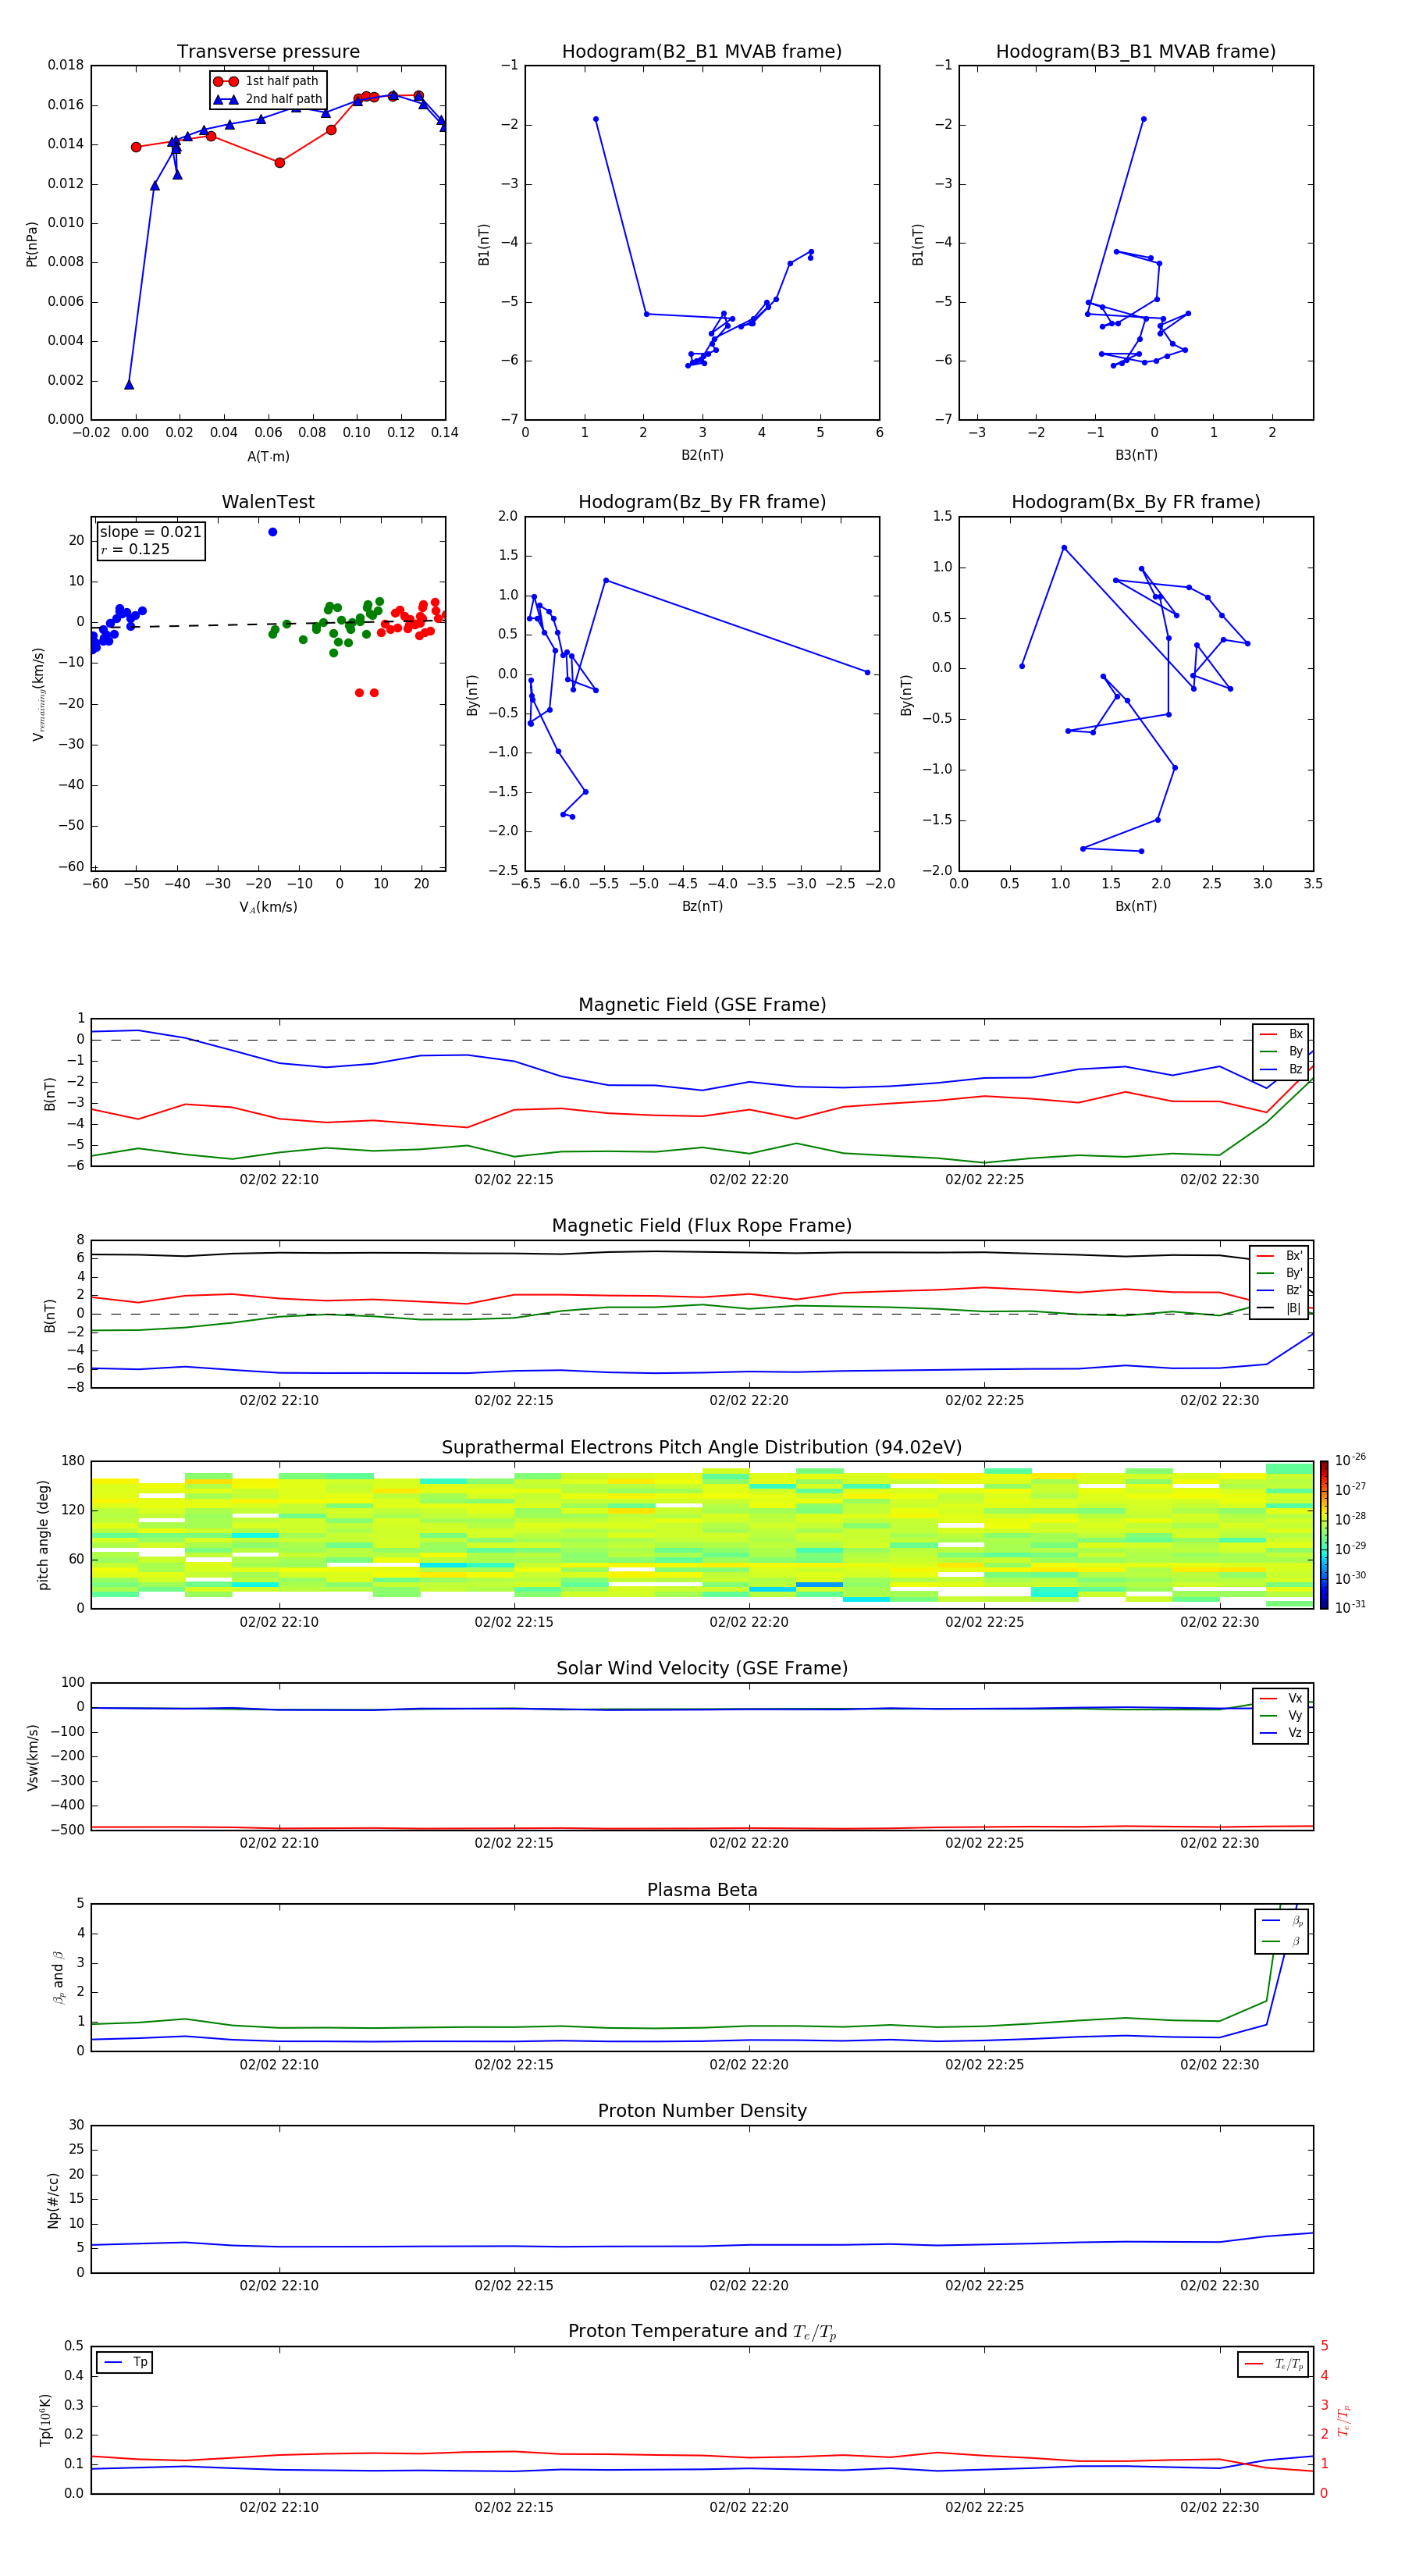Click the 'Tp' legend entry in temperature plot
This screenshot has height=2576, width=1405.
(x=125, y=2363)
